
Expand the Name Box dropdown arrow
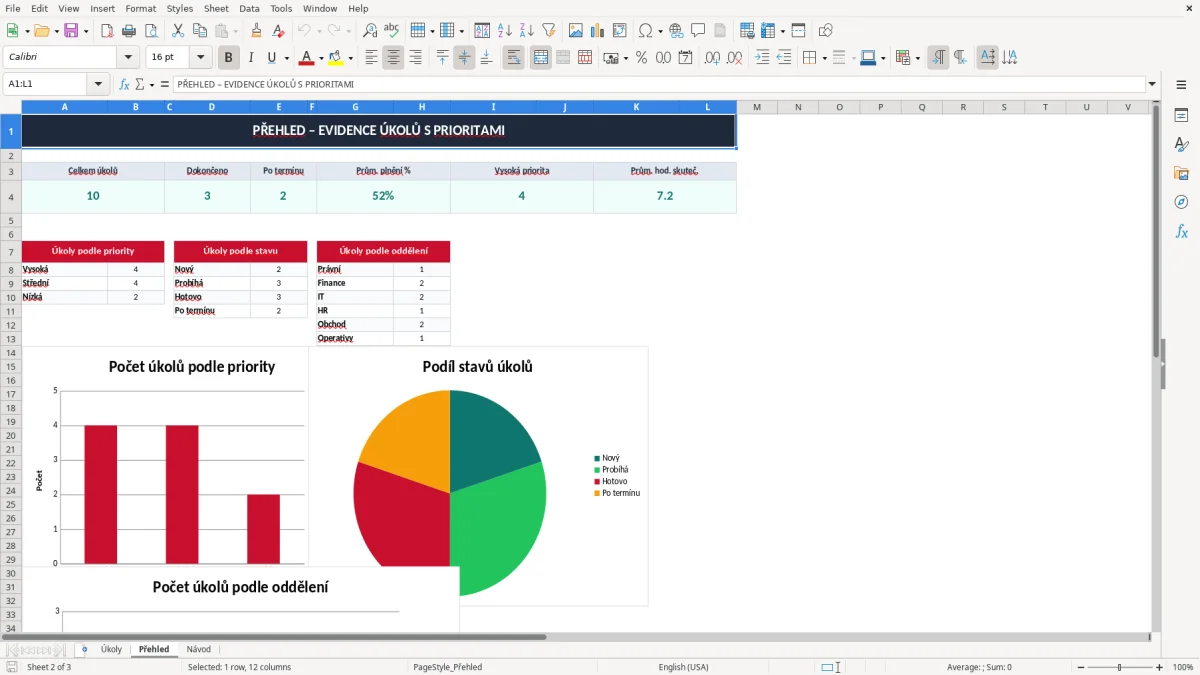pyautogui.click(x=98, y=84)
